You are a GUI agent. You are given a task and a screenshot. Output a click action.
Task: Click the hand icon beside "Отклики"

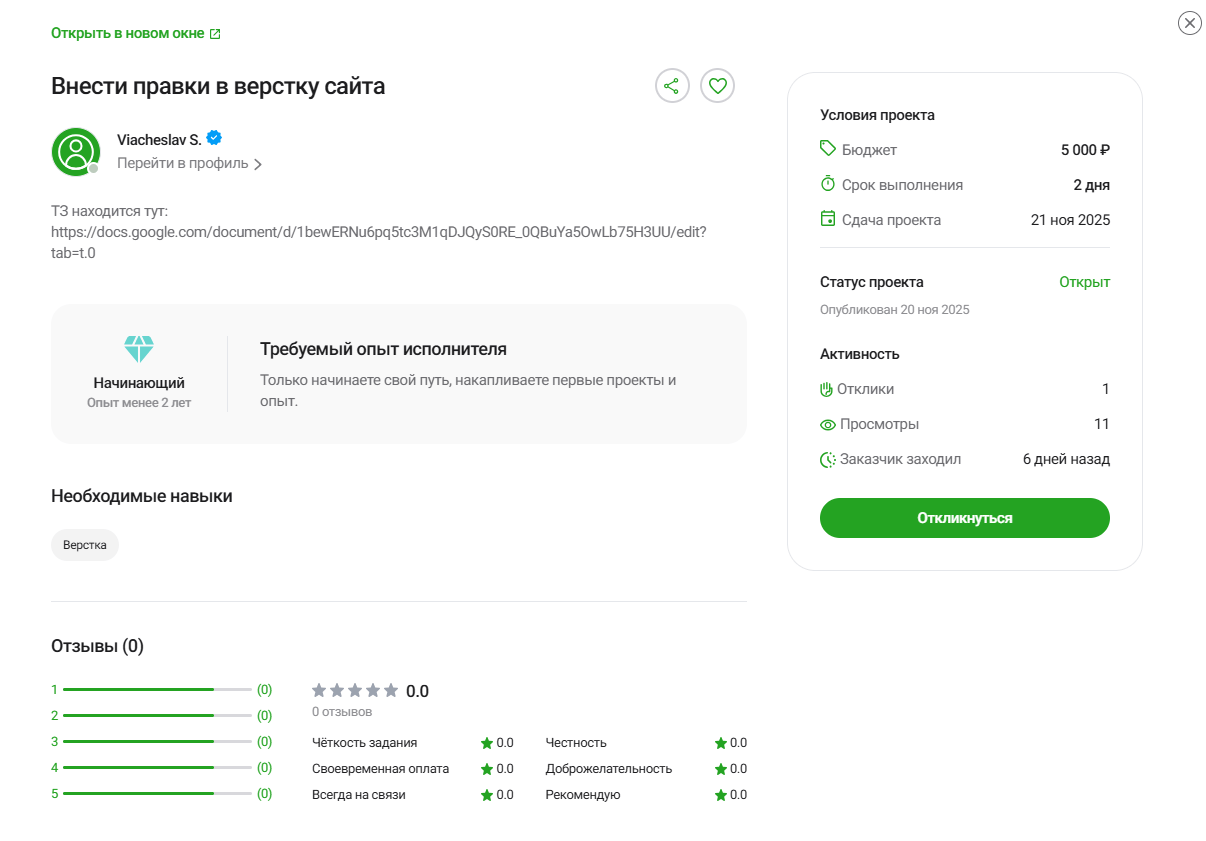point(826,389)
